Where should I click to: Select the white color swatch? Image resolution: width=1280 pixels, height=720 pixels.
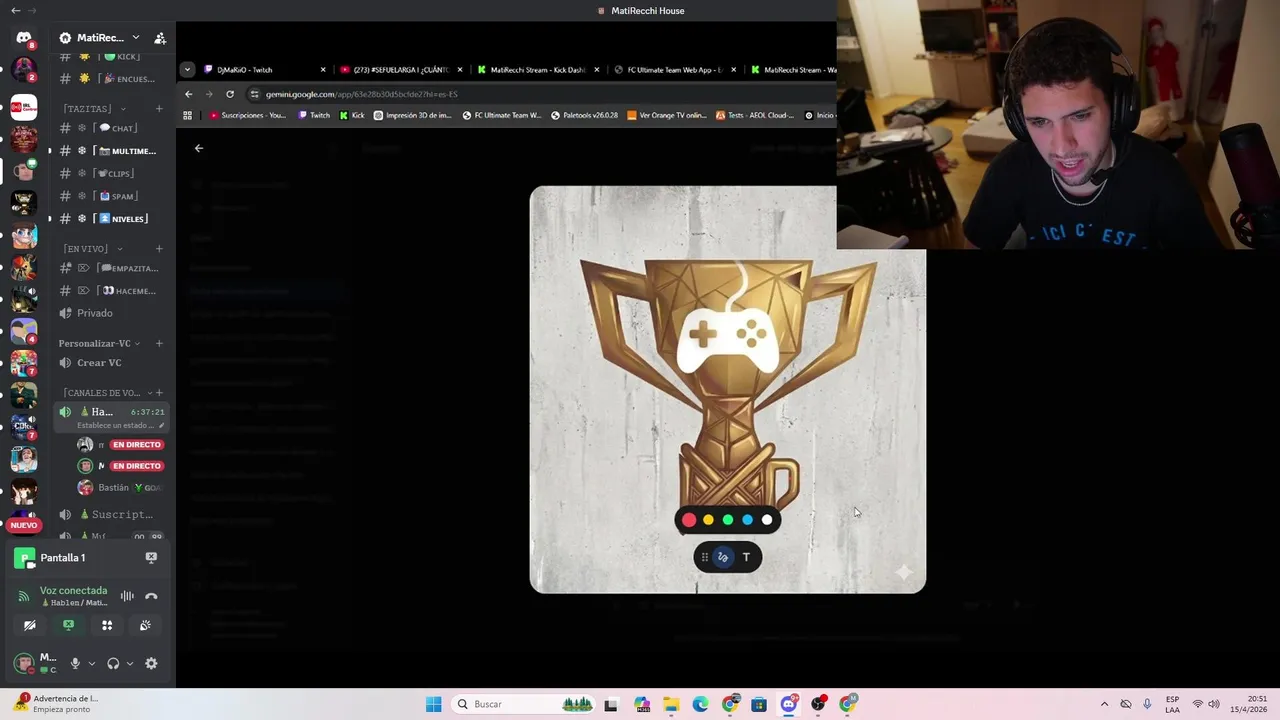[x=767, y=520]
